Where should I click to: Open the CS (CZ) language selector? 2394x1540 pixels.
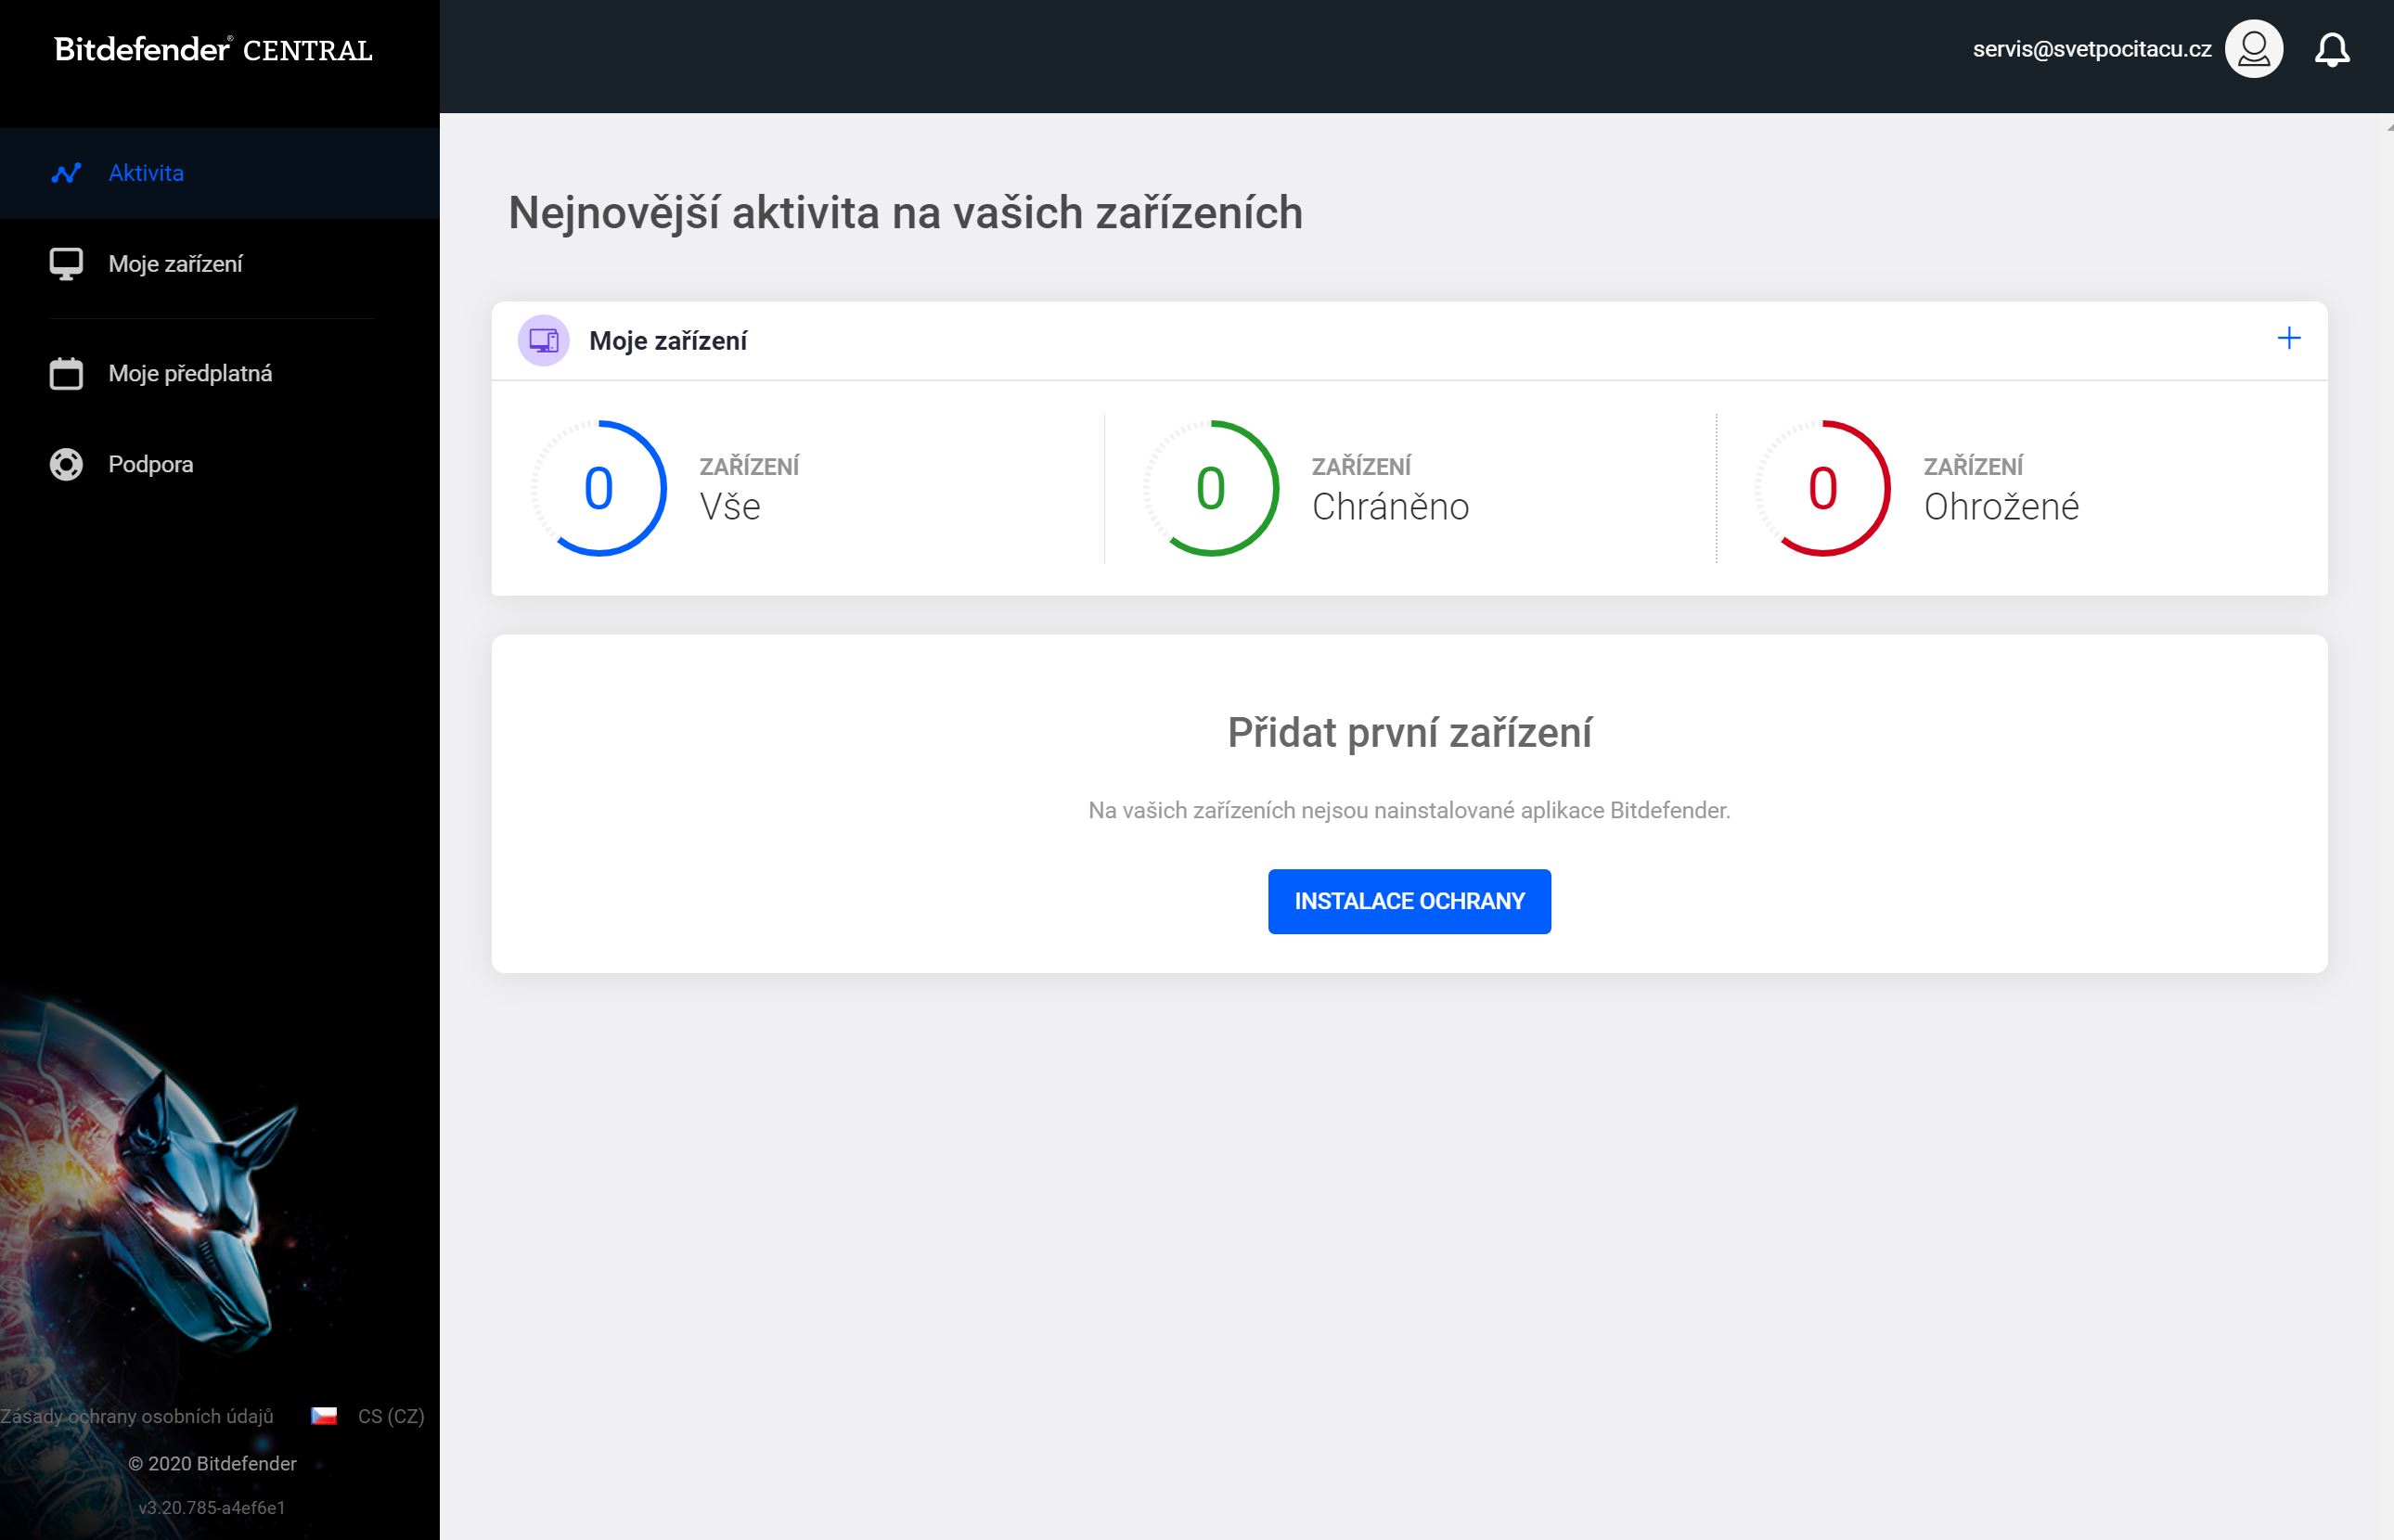pyautogui.click(x=391, y=1416)
